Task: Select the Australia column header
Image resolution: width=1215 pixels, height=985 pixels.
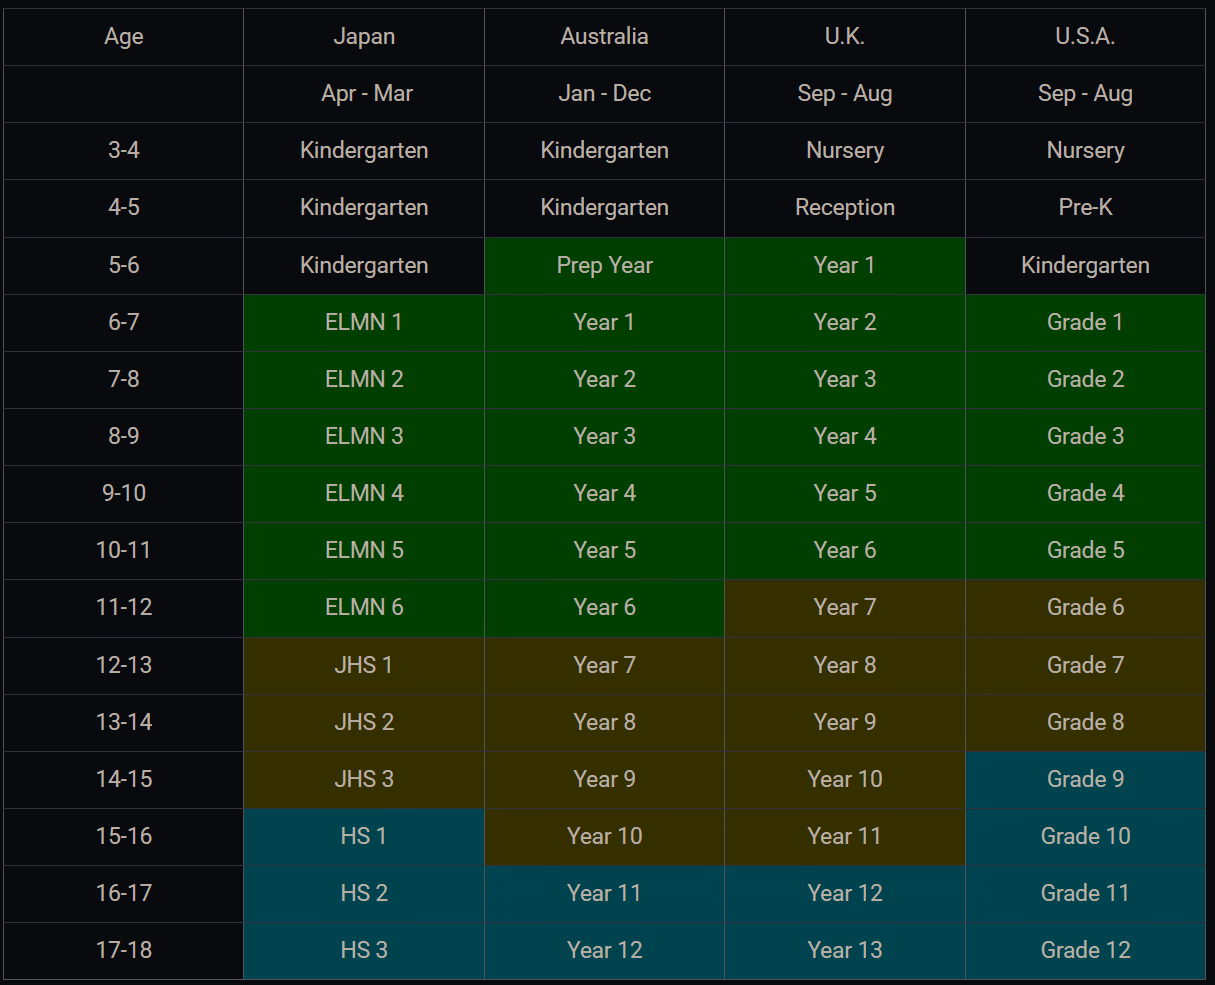Action: (x=604, y=37)
